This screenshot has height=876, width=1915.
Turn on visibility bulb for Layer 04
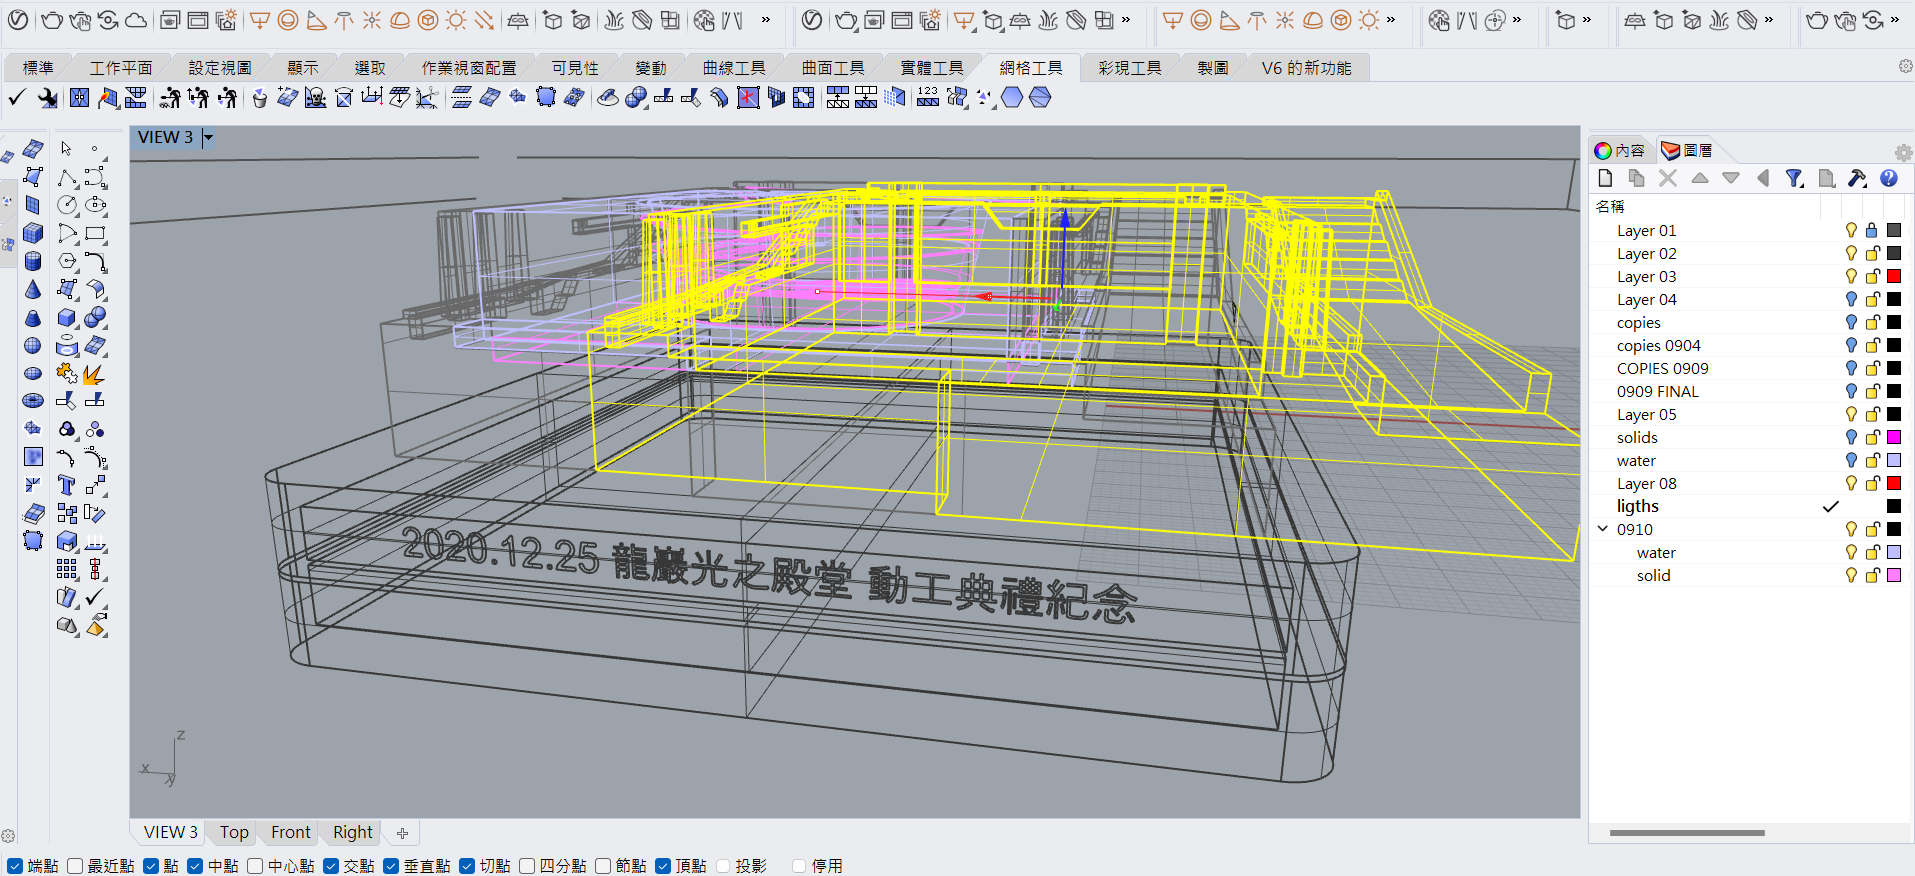coord(1851,299)
